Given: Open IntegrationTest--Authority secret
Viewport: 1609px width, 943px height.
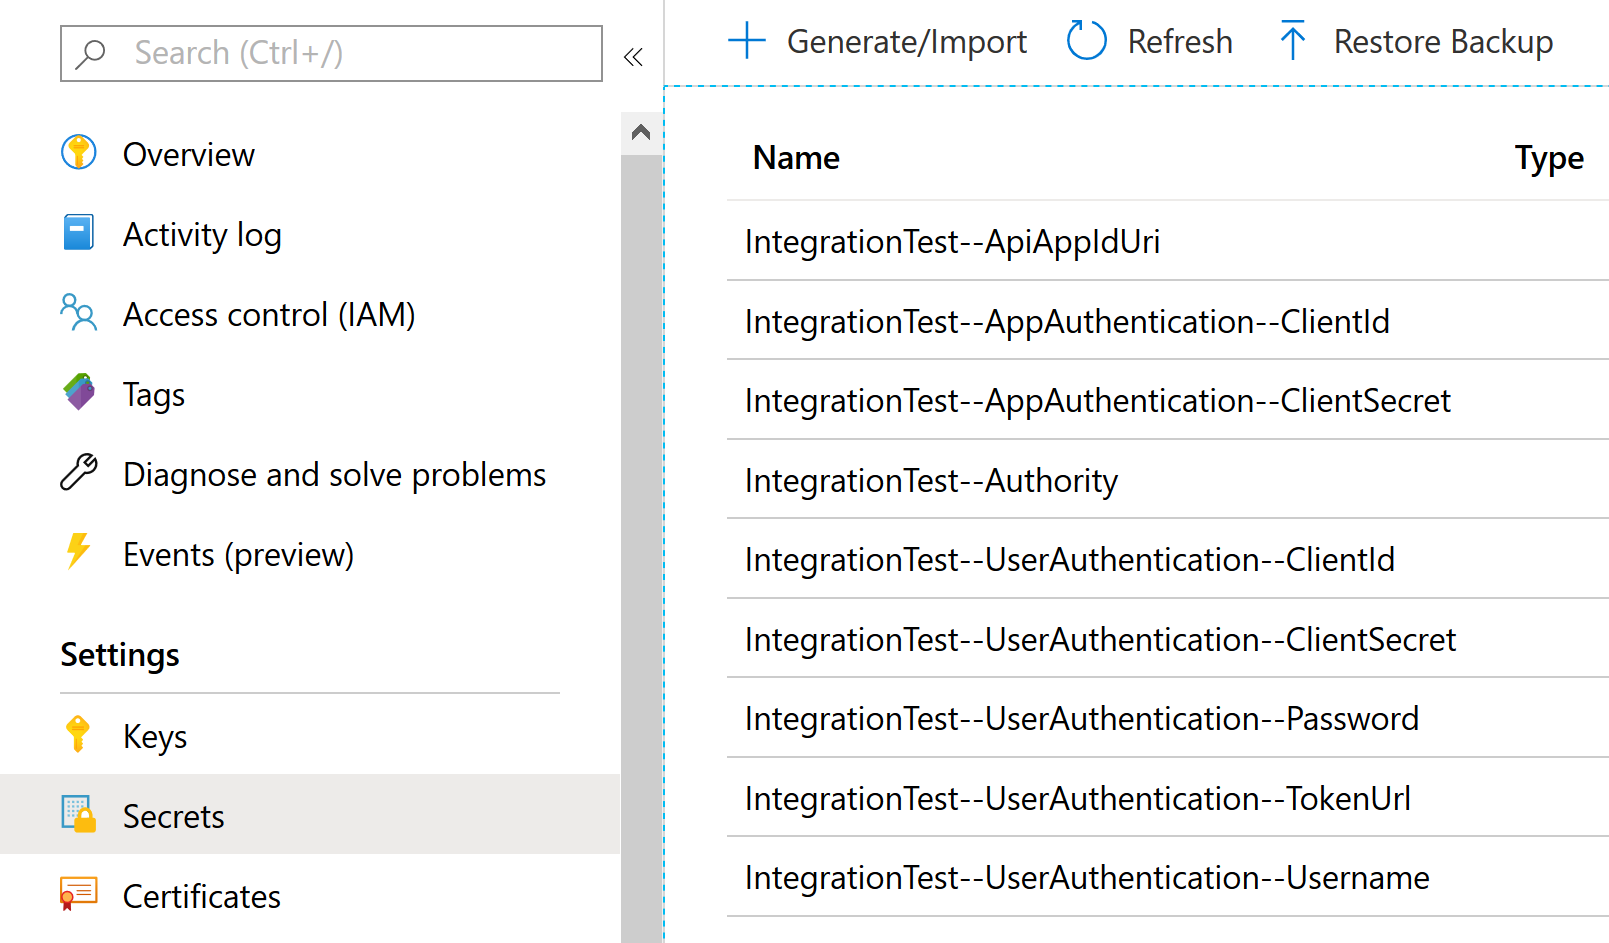Looking at the screenshot, I should [x=931, y=481].
